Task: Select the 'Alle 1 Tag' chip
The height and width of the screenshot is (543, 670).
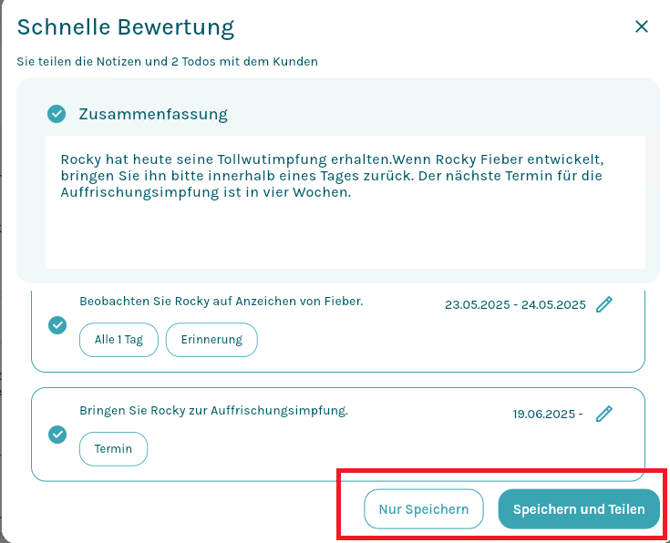Action: (119, 340)
